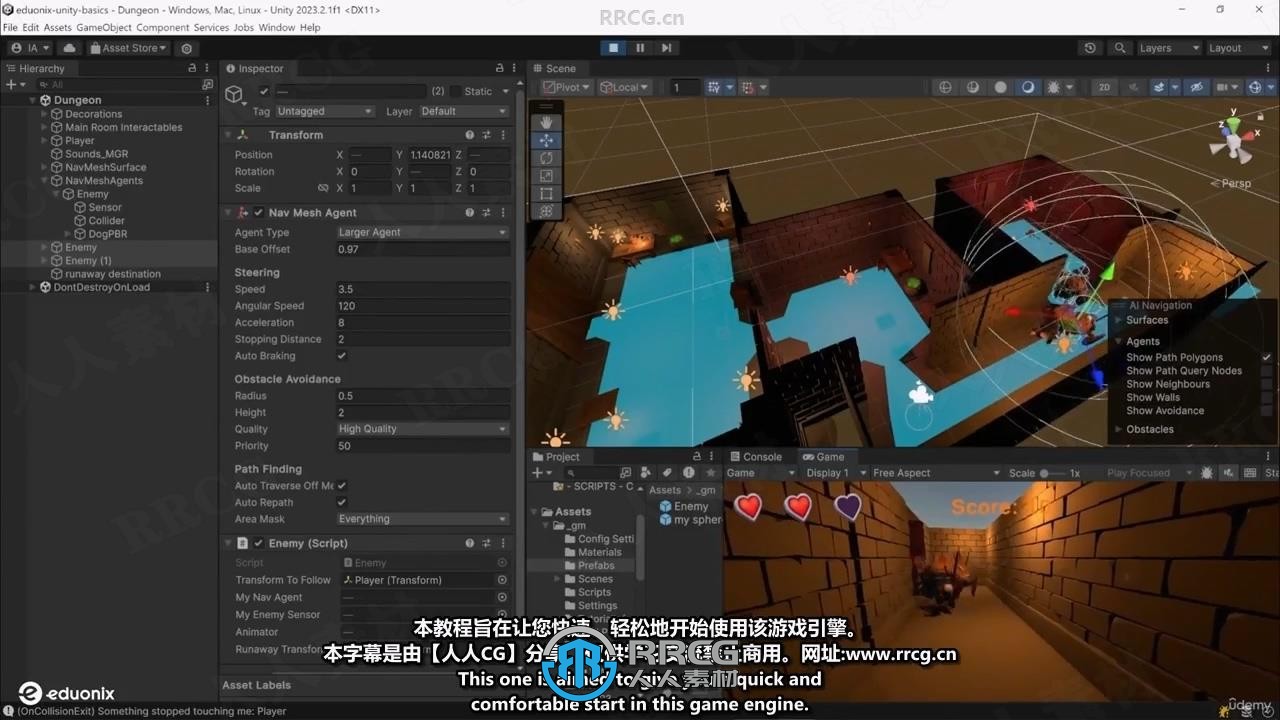Pause the running game

tap(640, 48)
